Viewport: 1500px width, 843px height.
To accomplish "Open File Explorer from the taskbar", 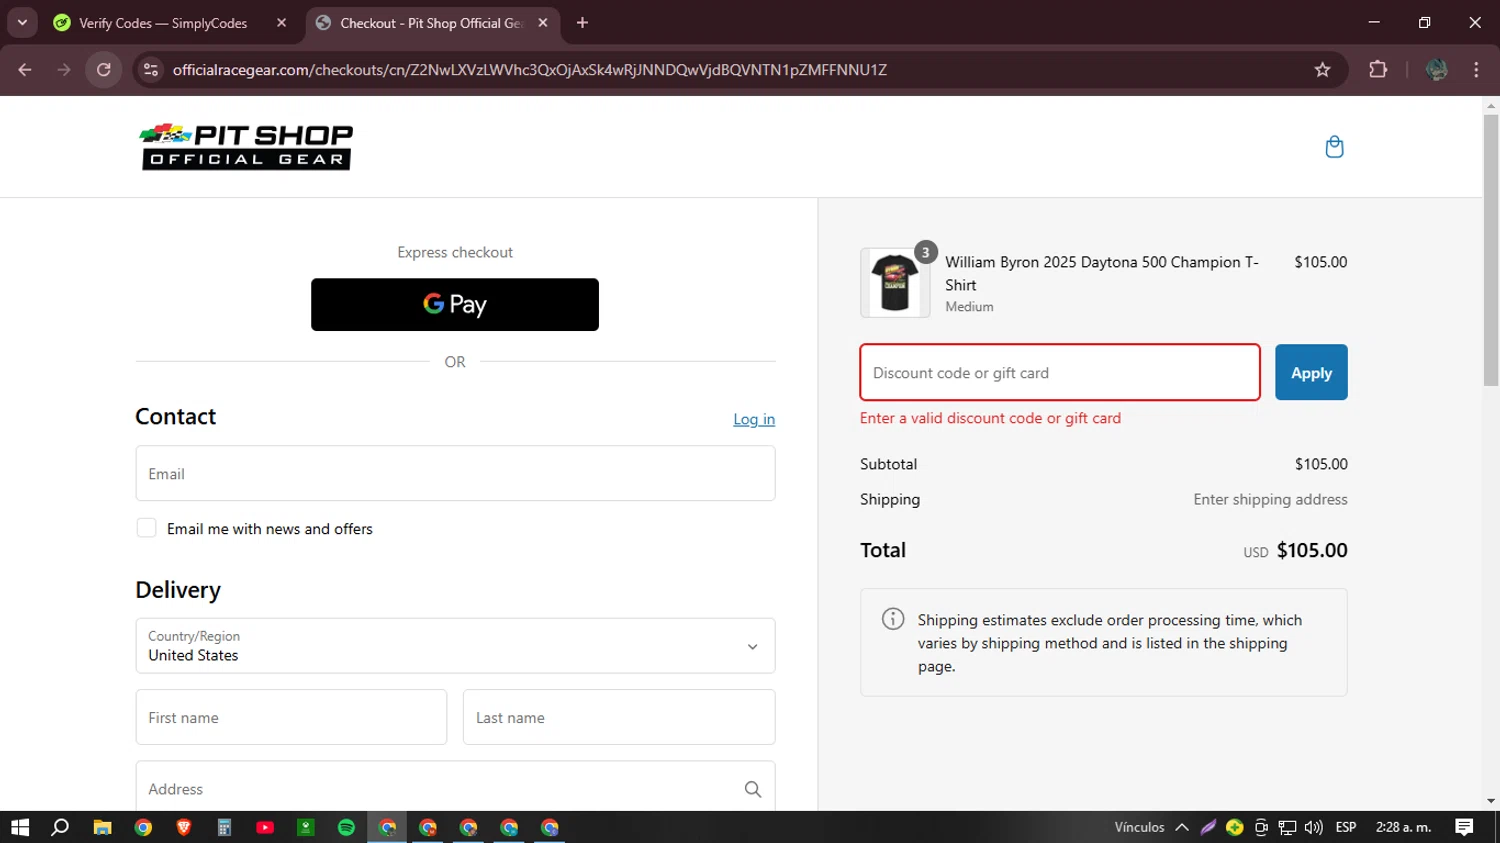I will click(x=102, y=827).
